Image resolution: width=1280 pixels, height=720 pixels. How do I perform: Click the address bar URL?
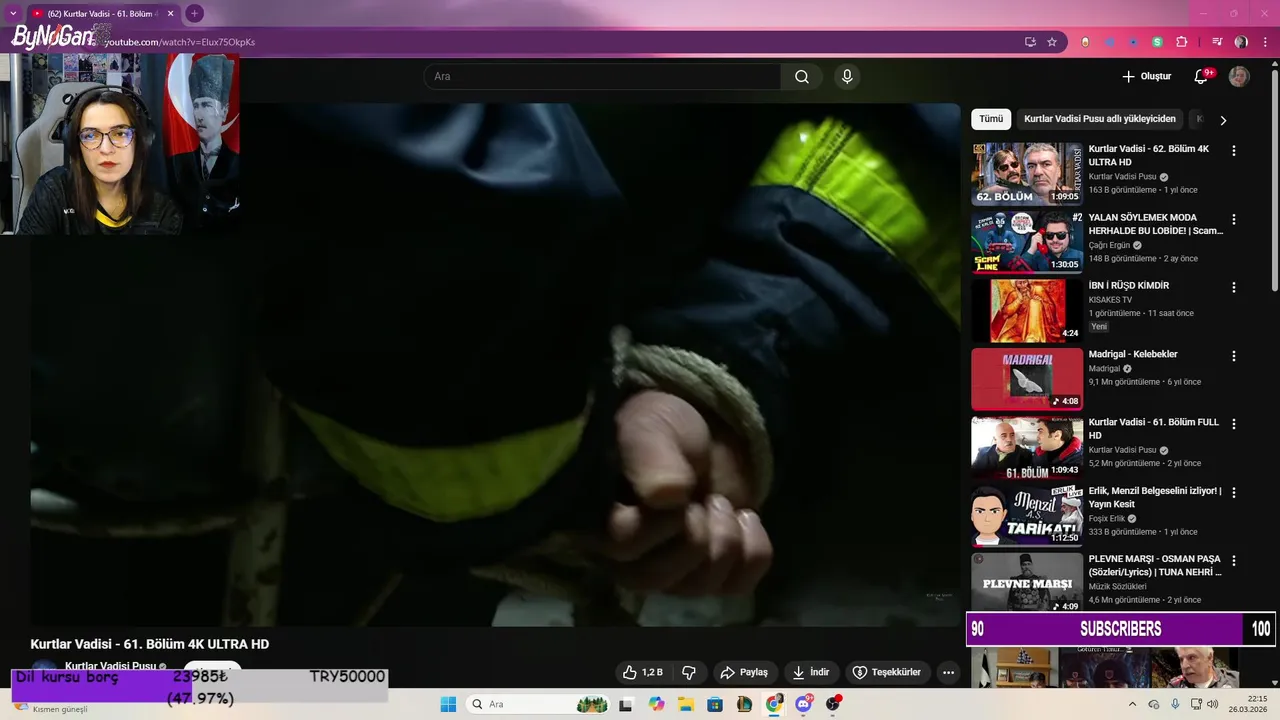180,42
